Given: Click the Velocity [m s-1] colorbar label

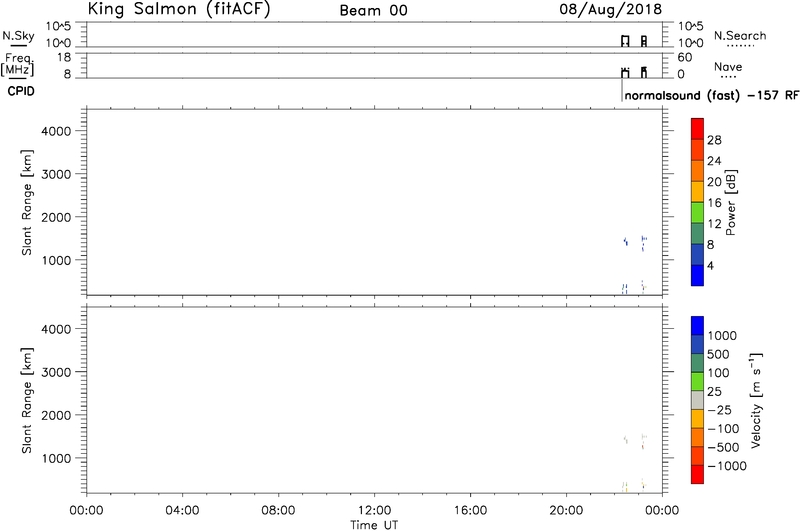Looking at the screenshot, I should click(756, 400).
